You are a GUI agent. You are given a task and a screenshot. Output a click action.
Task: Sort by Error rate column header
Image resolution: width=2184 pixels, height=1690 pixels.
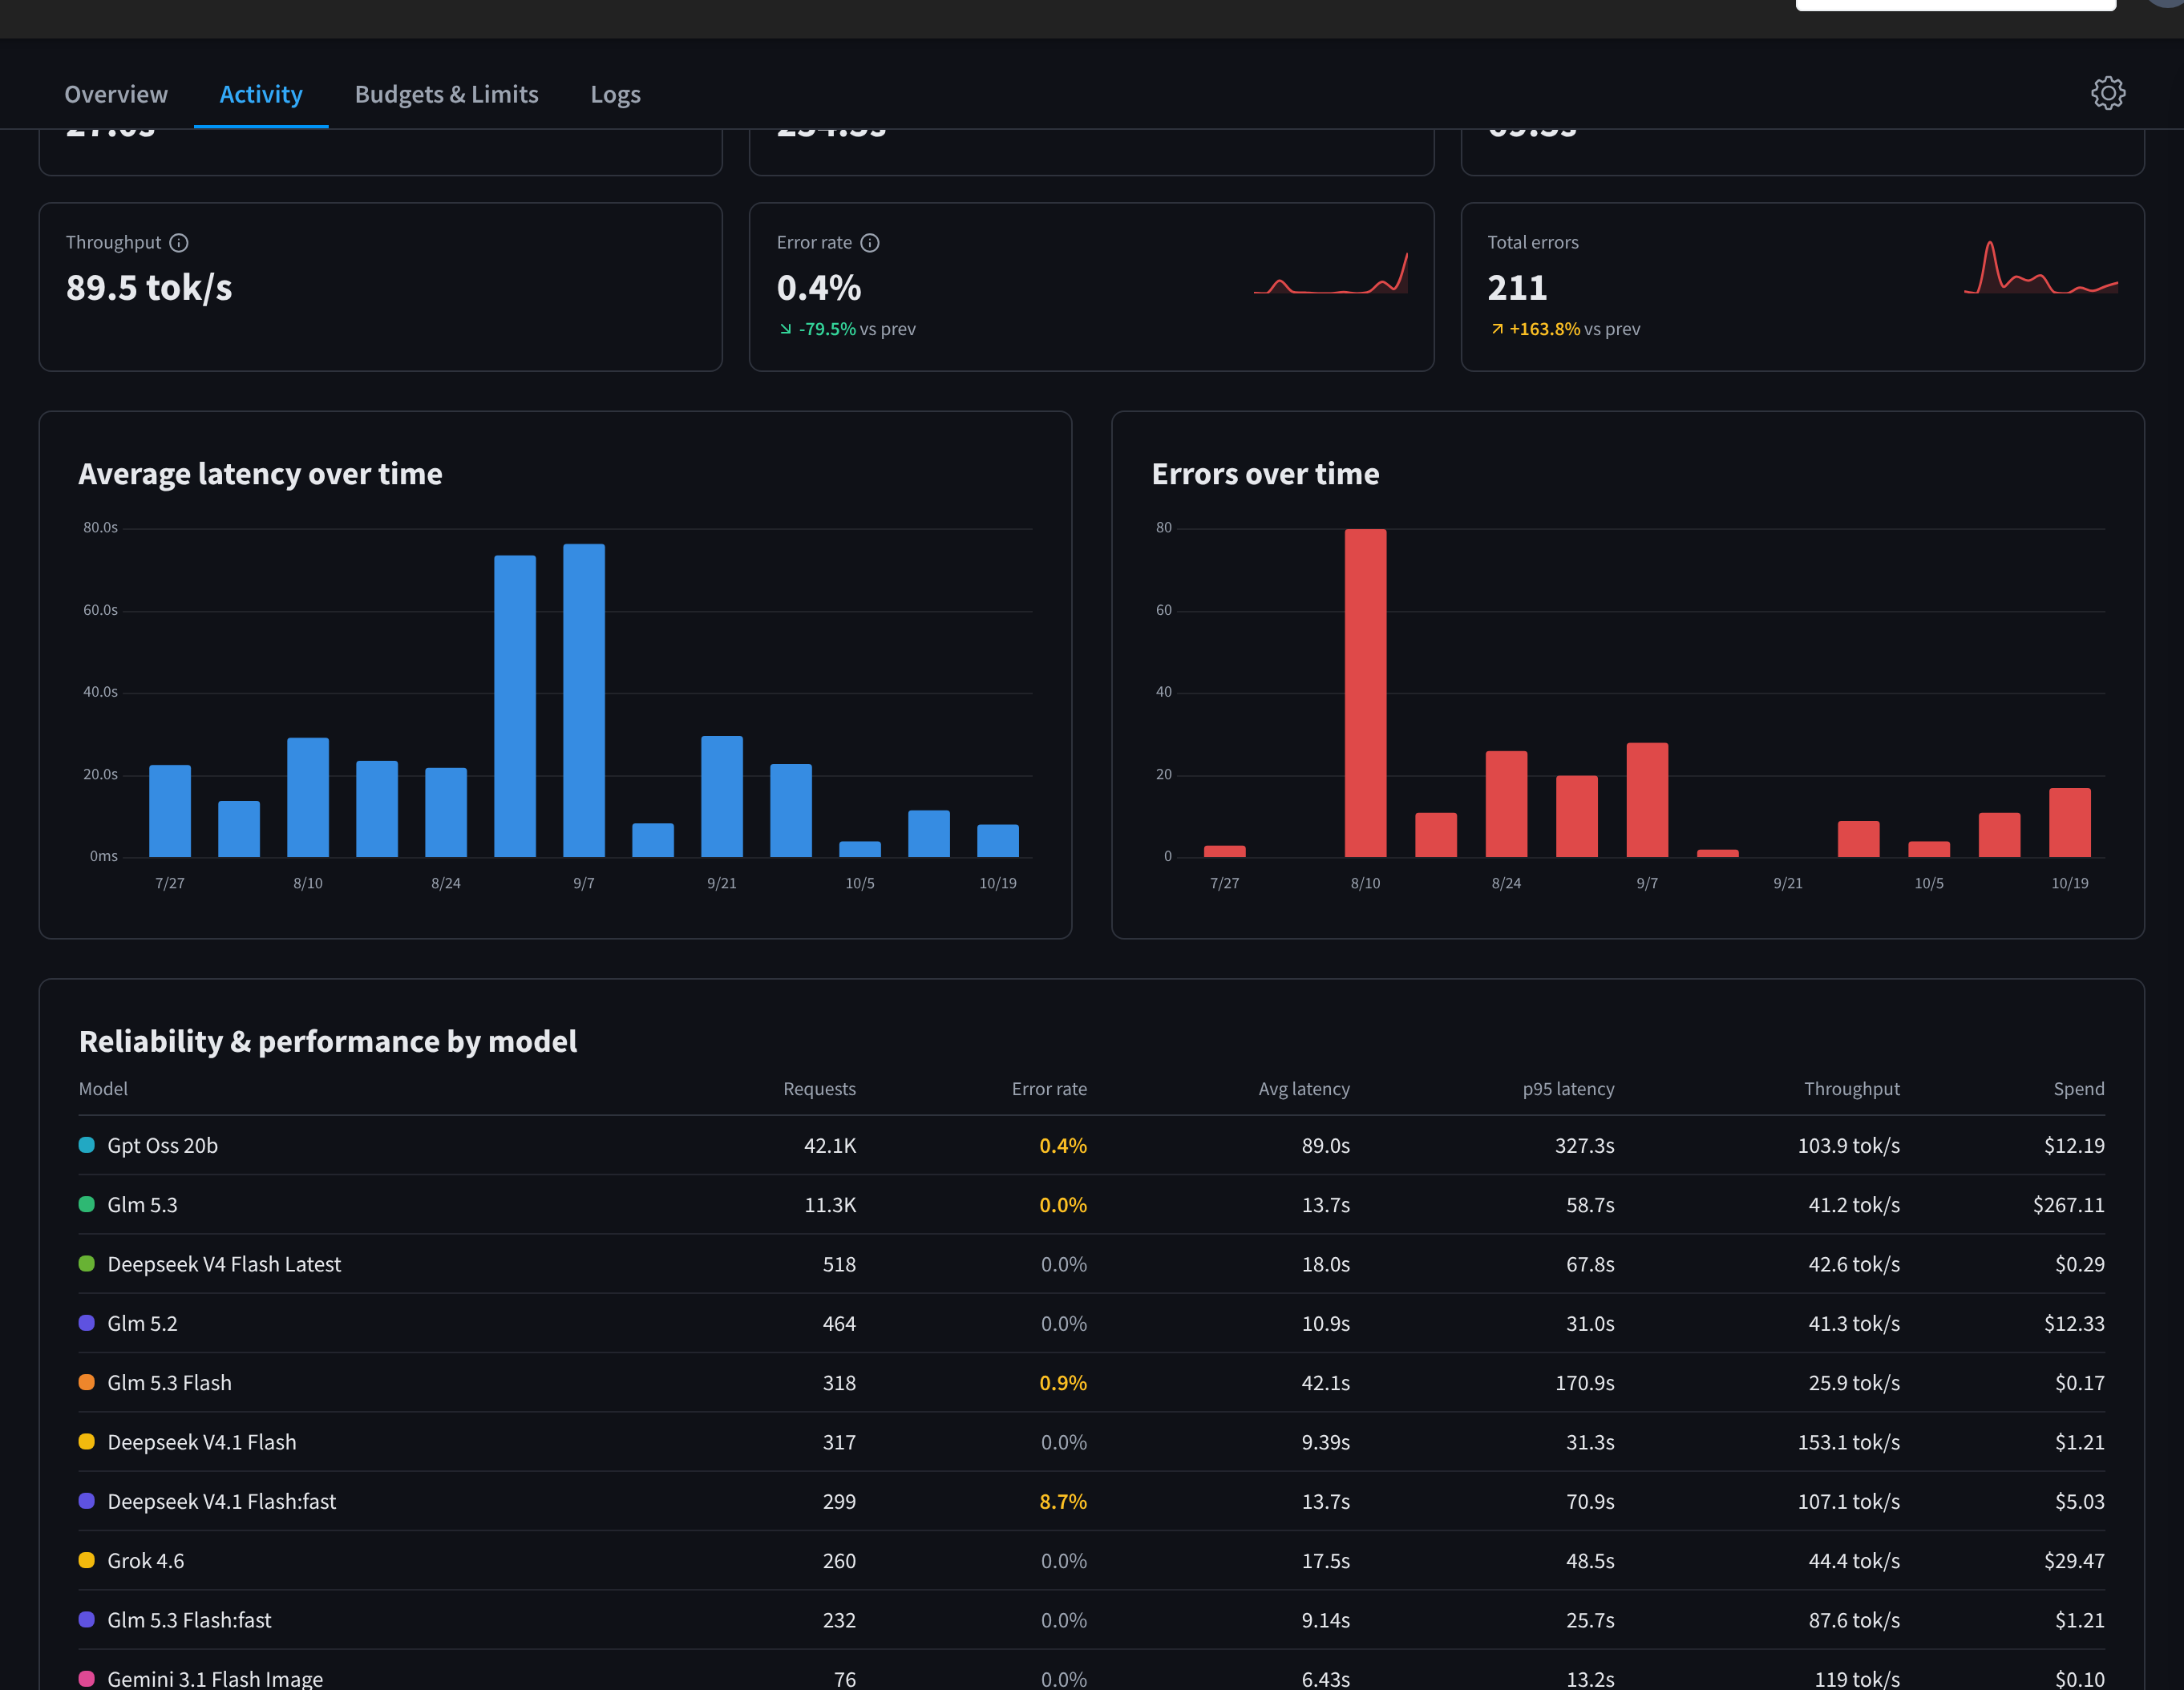1049,1089
